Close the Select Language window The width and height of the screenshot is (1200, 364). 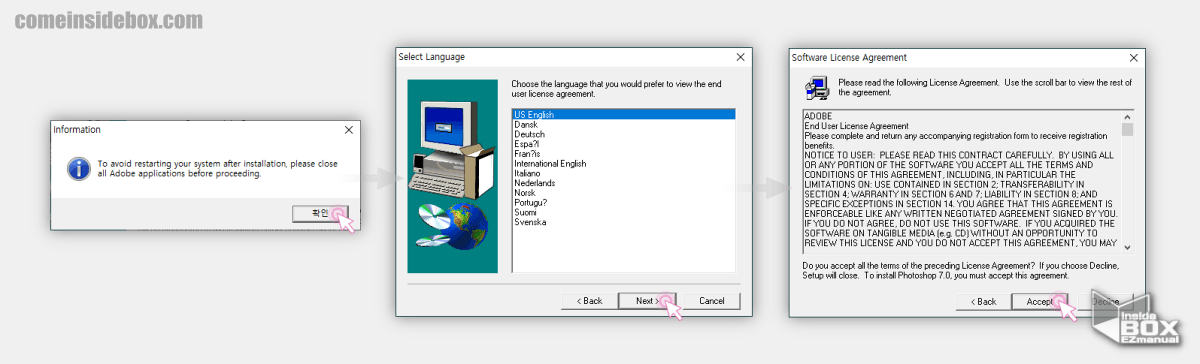point(740,57)
